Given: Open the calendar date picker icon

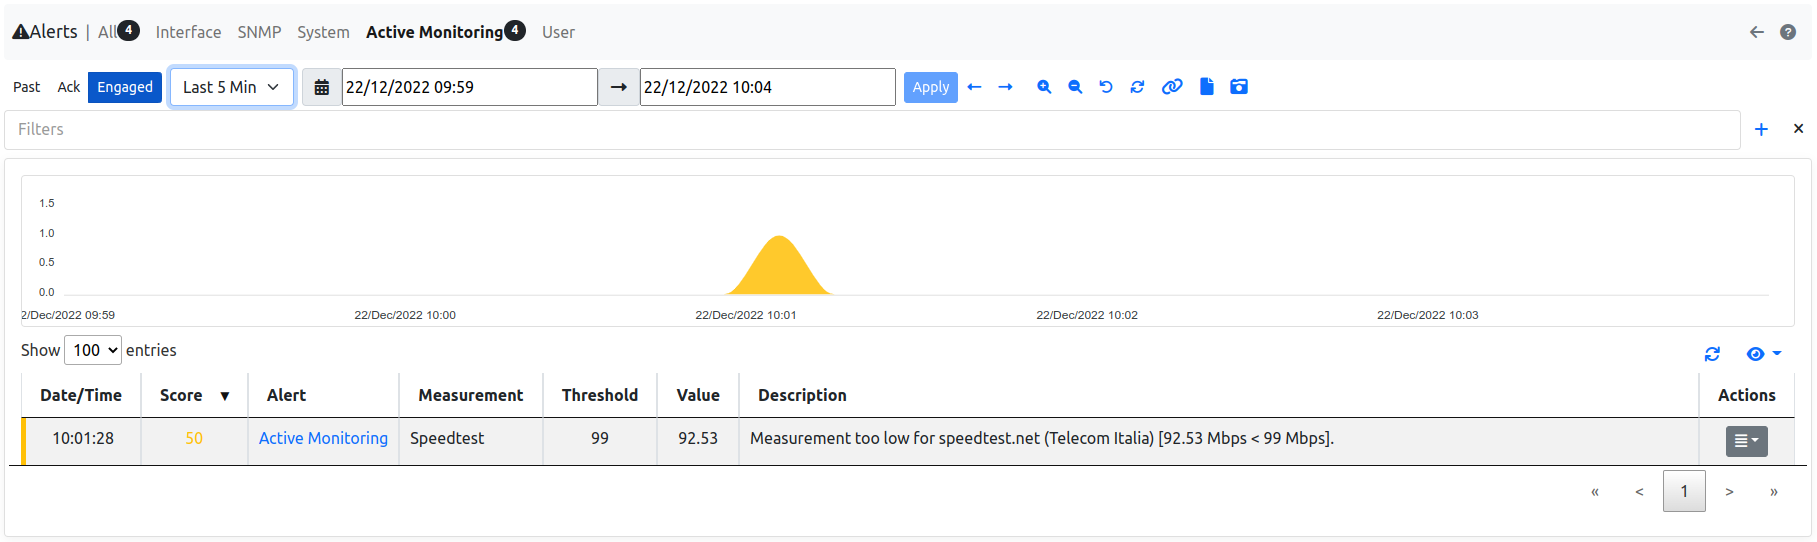Looking at the screenshot, I should pos(322,87).
